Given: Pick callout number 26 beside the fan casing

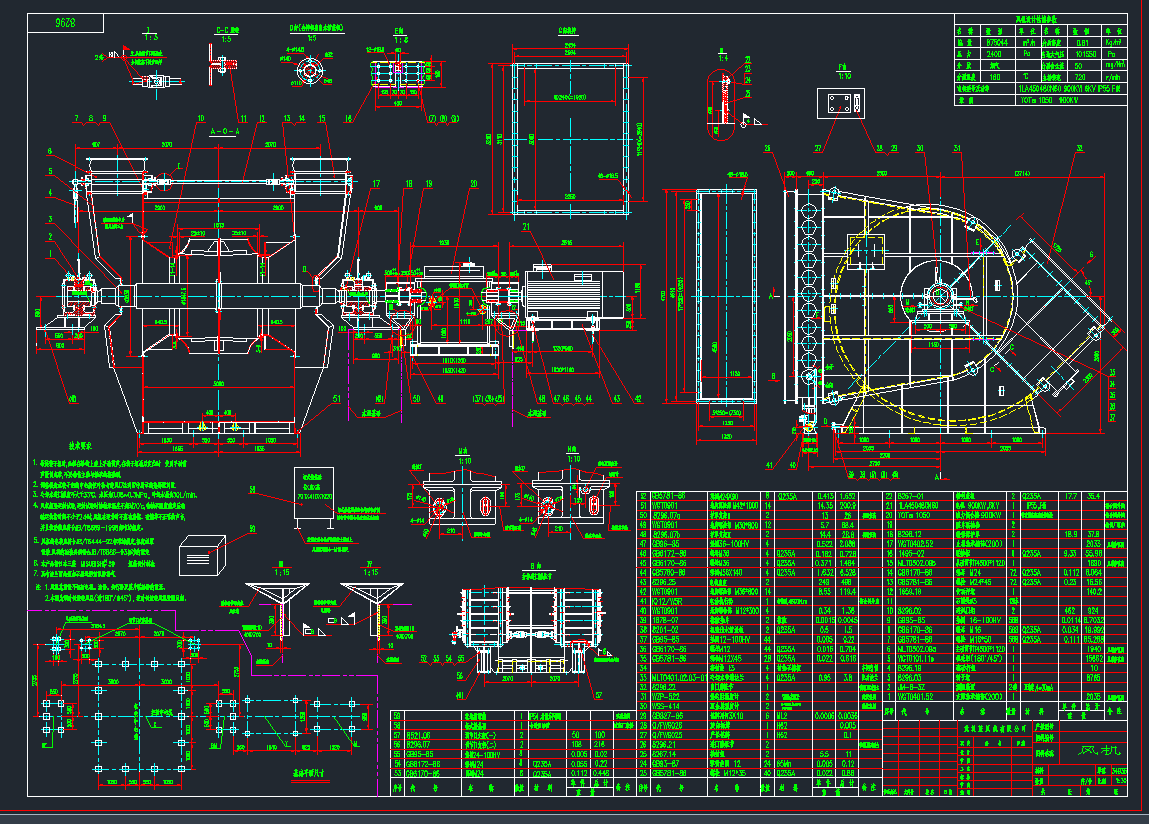Looking at the screenshot, I should [x=766, y=149].
